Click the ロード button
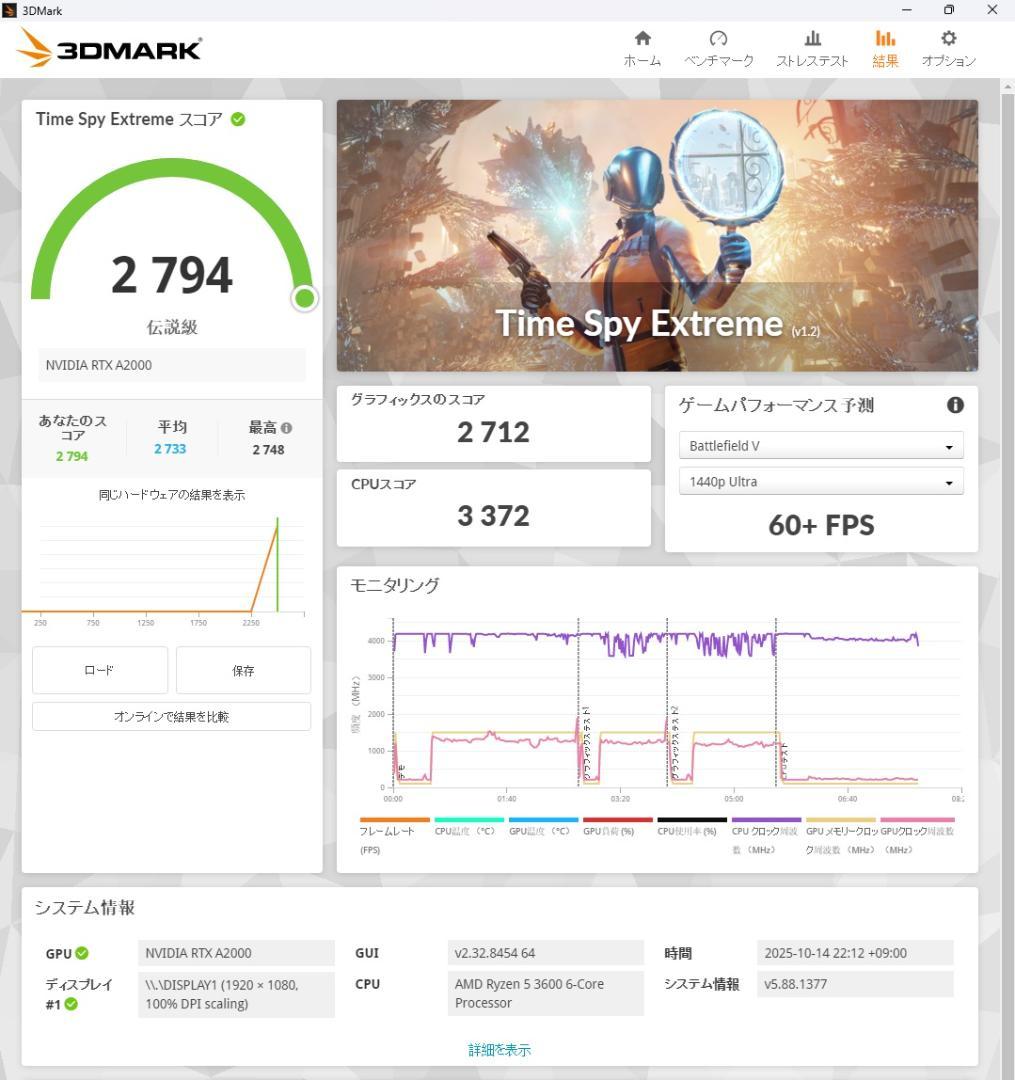 coord(100,670)
